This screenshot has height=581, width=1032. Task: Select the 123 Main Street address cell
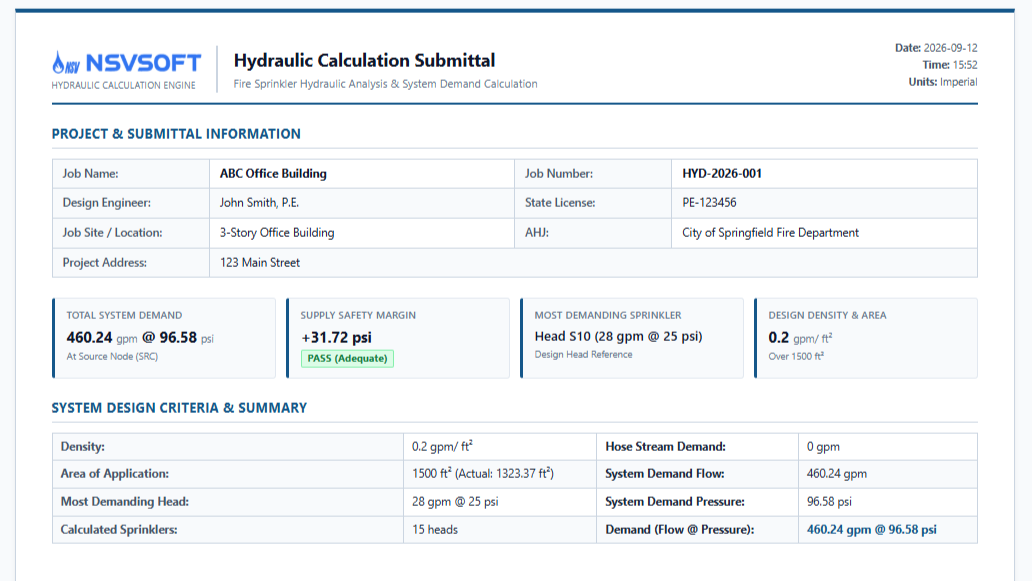593,263
